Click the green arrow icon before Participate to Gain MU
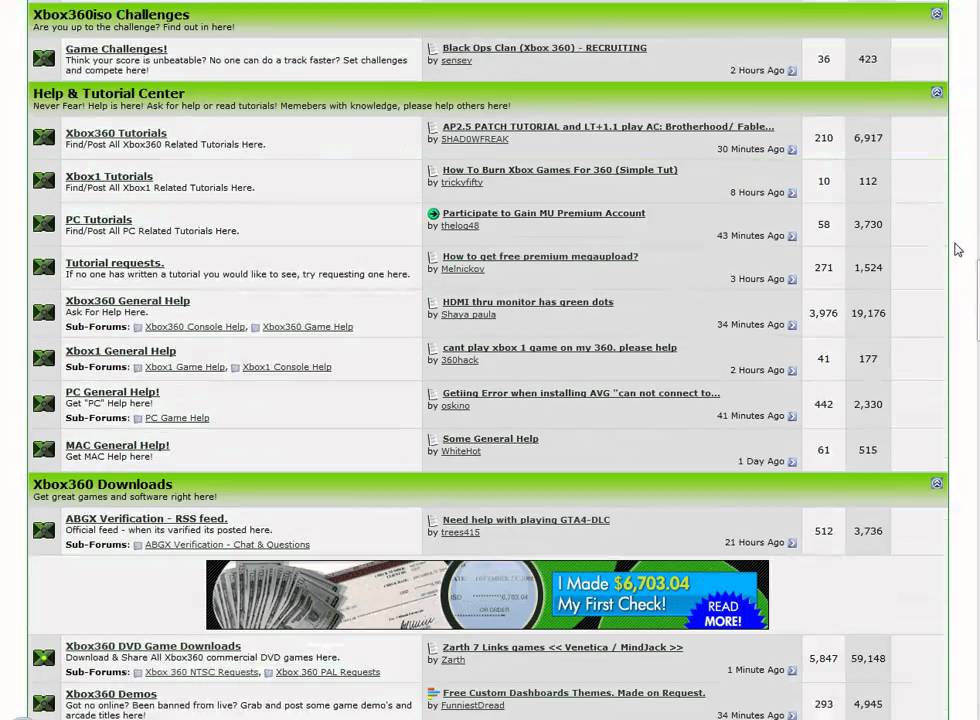The image size is (980, 720). pyautogui.click(x=433, y=214)
